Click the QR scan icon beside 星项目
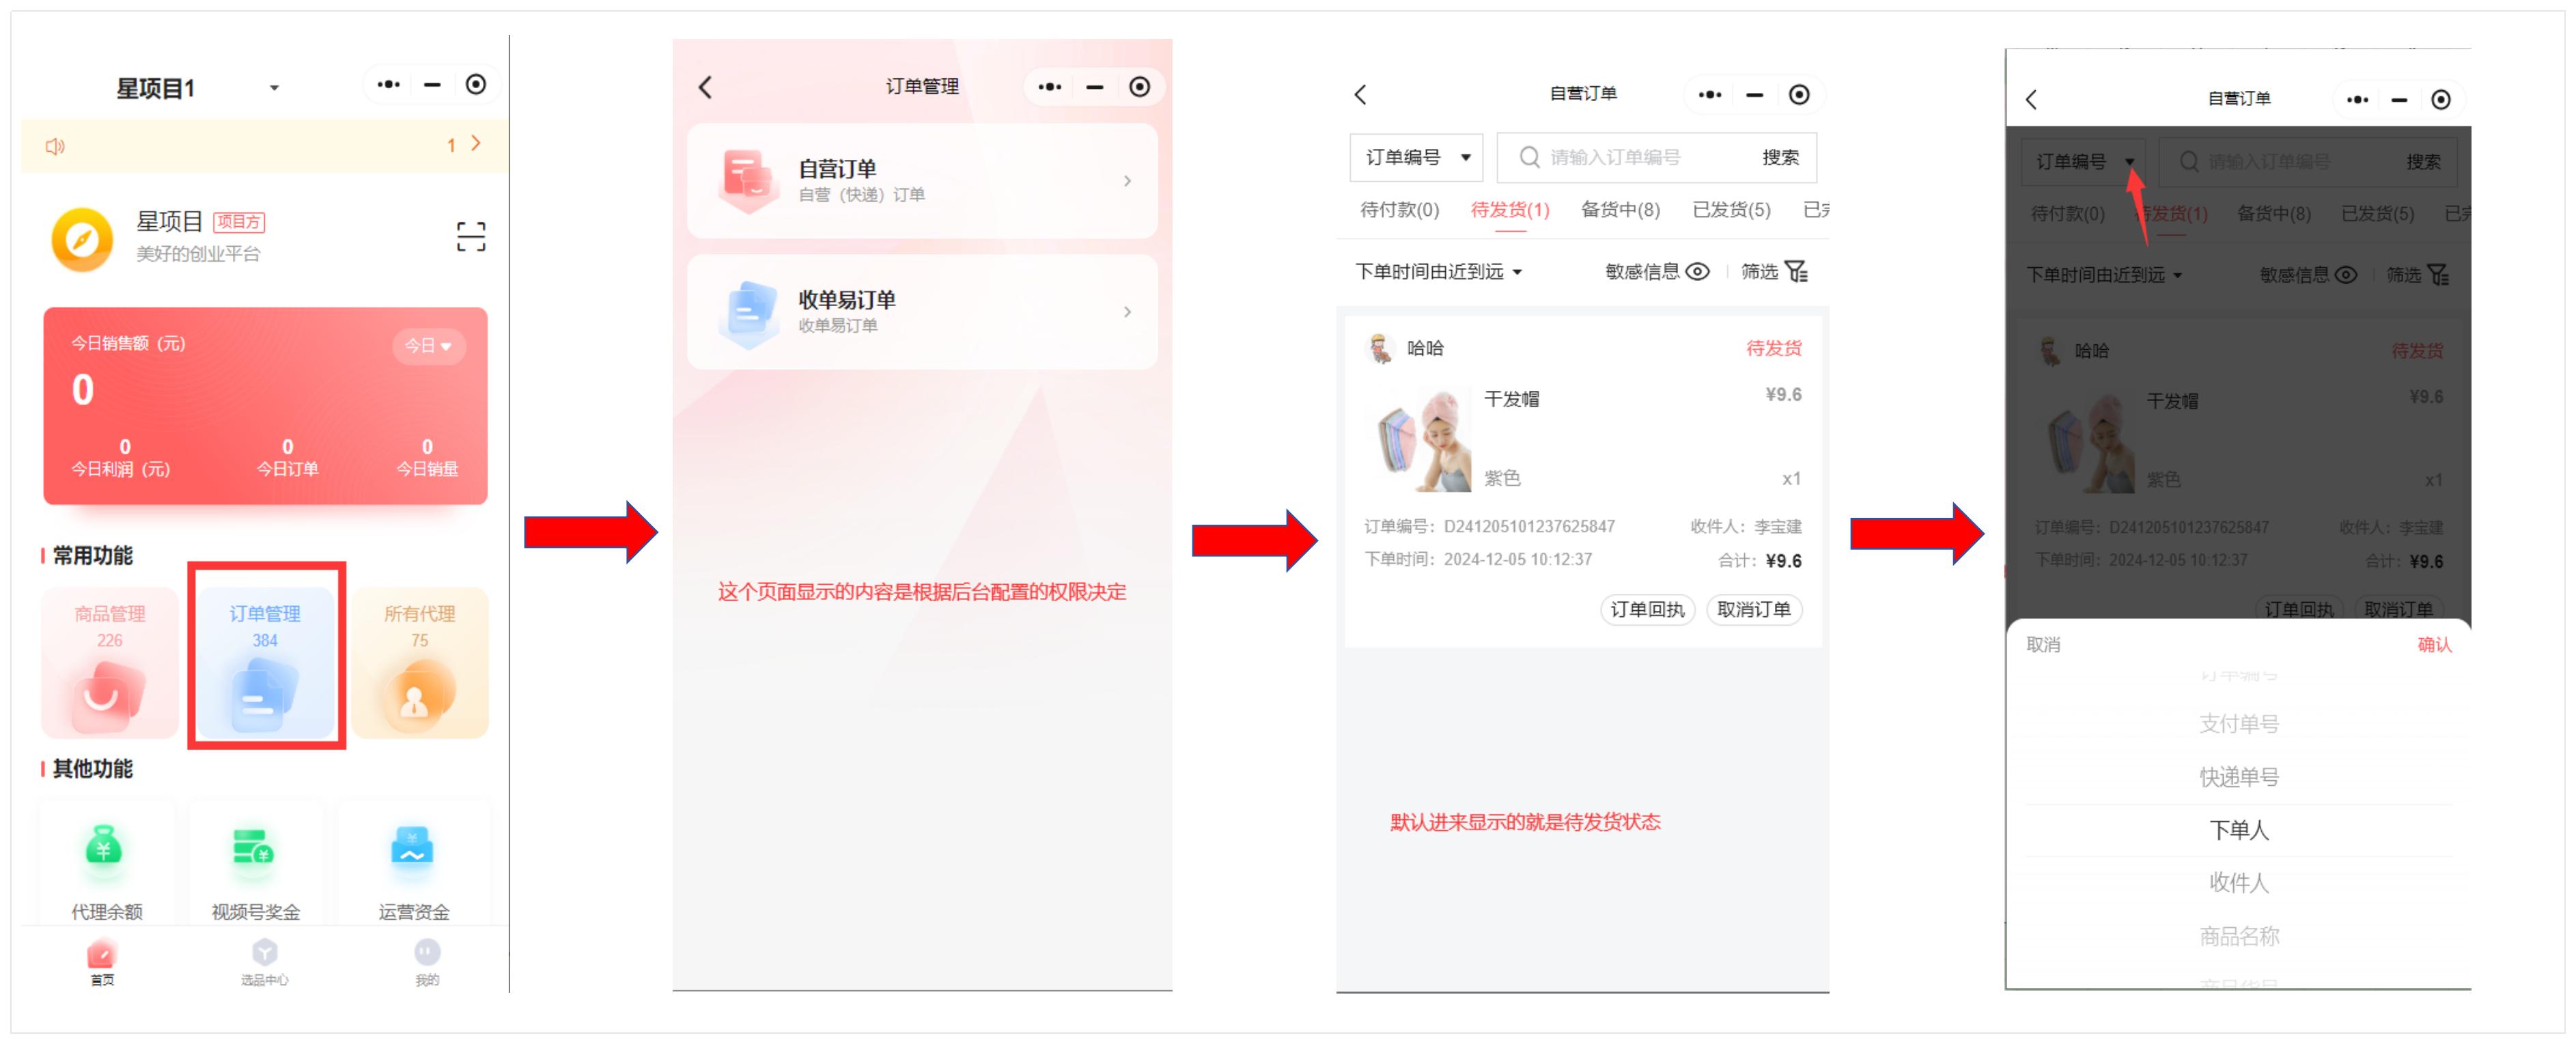The image size is (2576, 1044). point(471,236)
